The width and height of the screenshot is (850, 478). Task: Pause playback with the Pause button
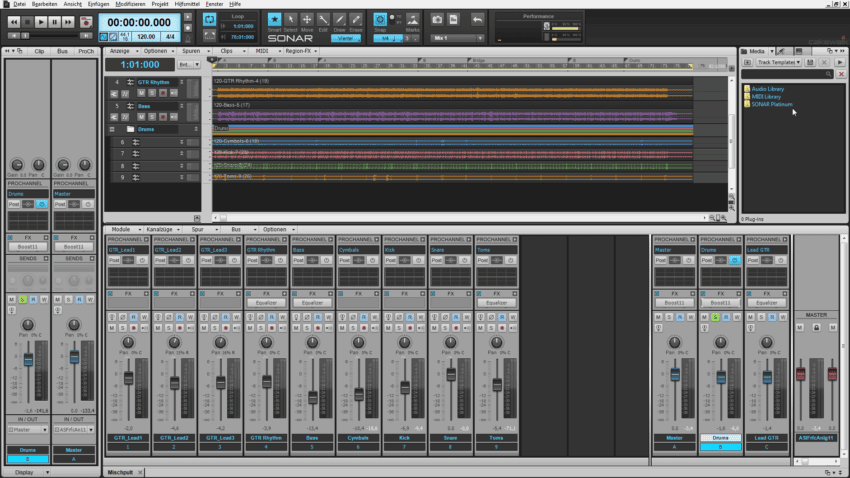pyautogui.click(x=54, y=22)
